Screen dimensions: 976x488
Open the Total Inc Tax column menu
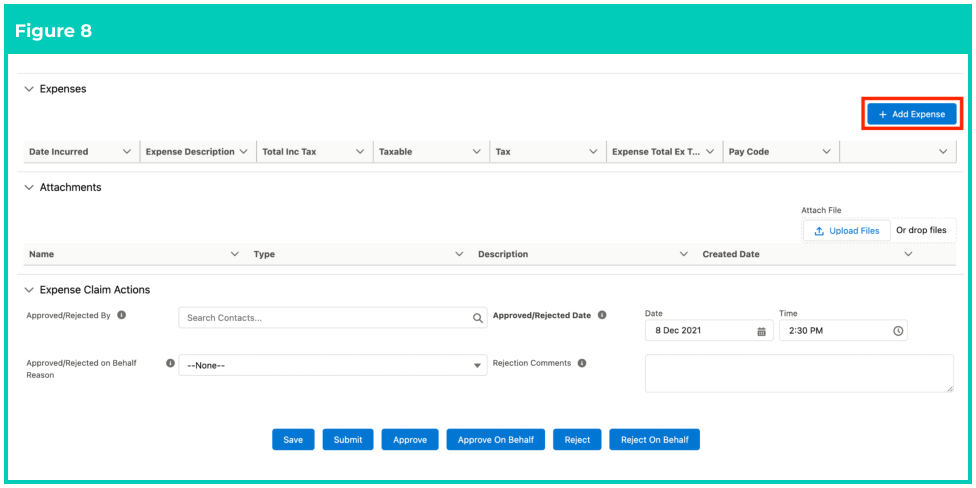[360, 152]
